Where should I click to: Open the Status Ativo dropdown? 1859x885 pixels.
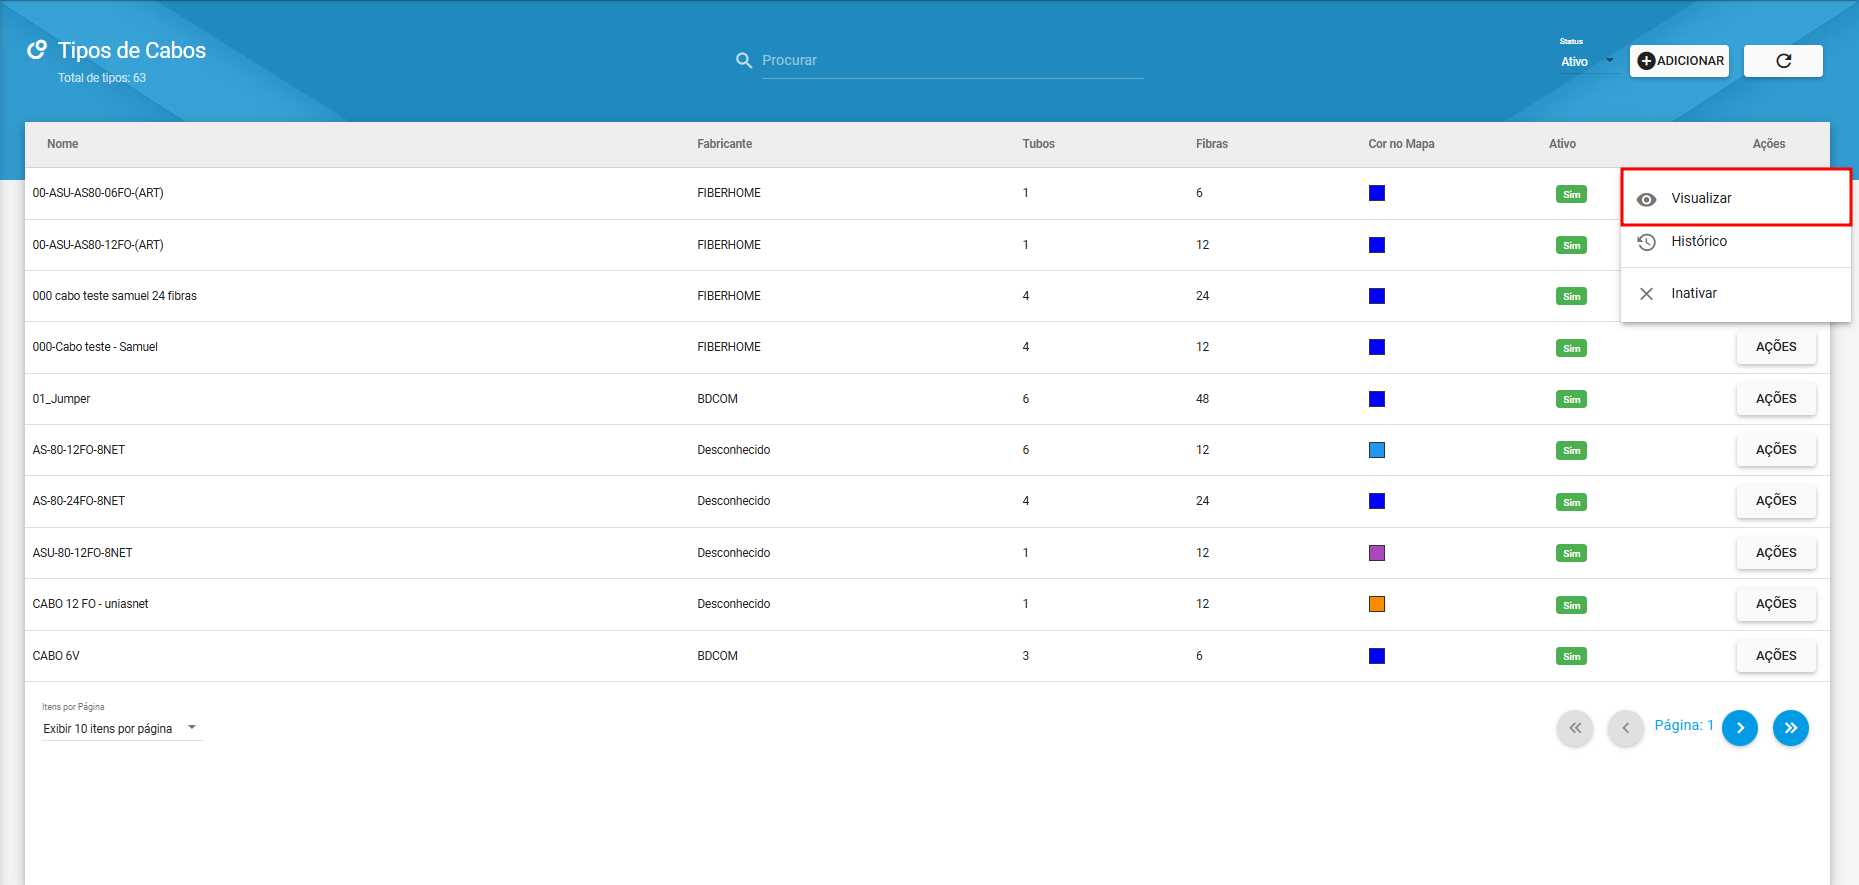(x=1588, y=61)
